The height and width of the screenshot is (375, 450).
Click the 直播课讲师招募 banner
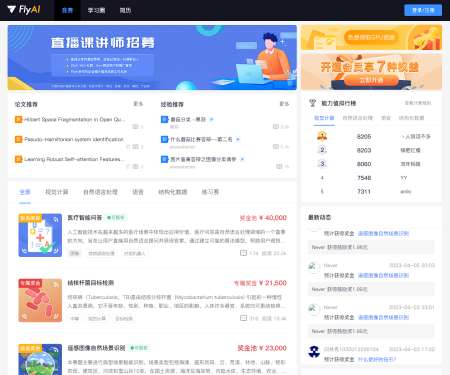pos(152,57)
